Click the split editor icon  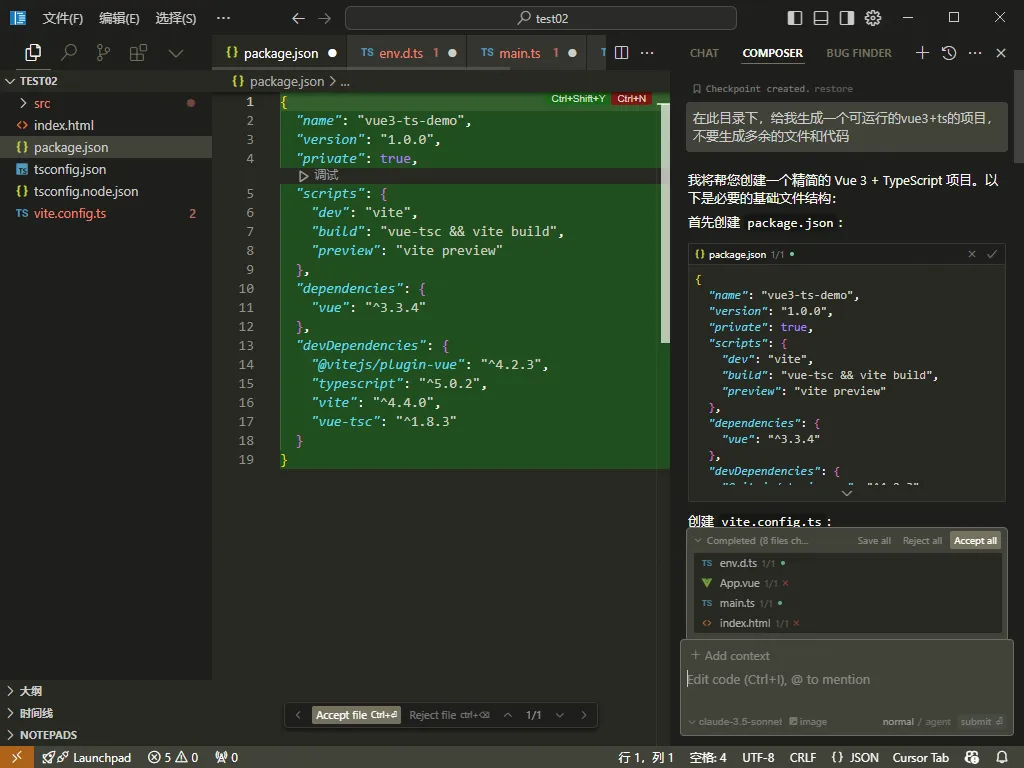[621, 53]
